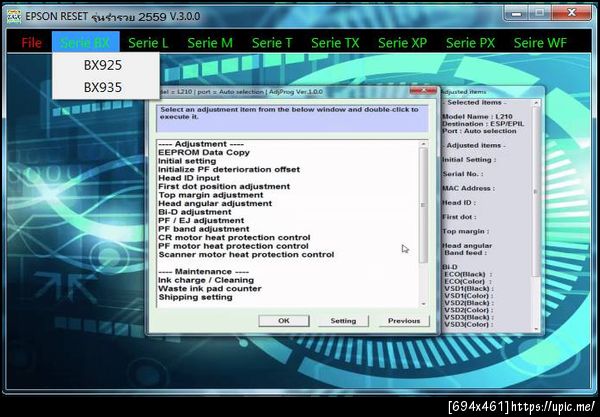600x417 pixels.
Task: Click the OK button in AdjProg
Action: (x=284, y=321)
